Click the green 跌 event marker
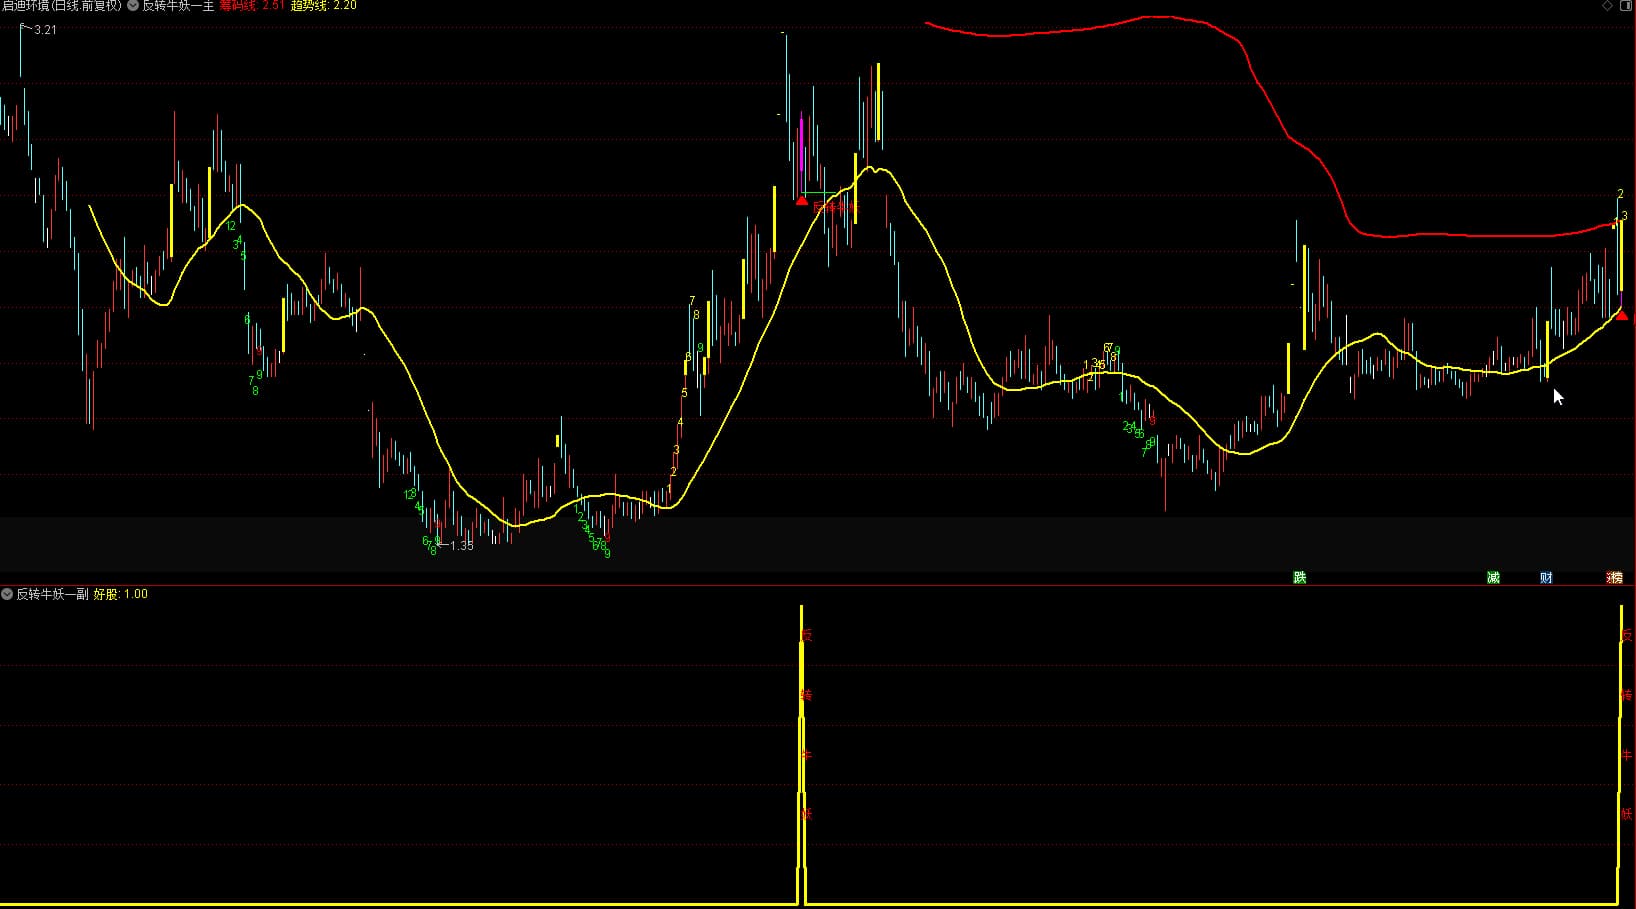Screen dimensions: 1636x909 pos(1299,578)
